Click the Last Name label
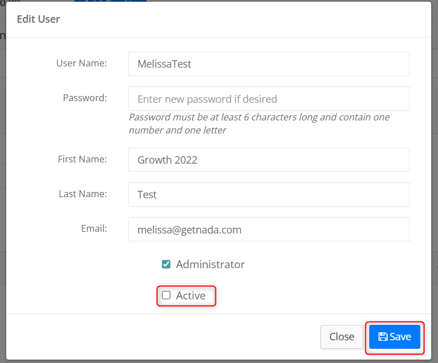438x363 pixels. 83,194
